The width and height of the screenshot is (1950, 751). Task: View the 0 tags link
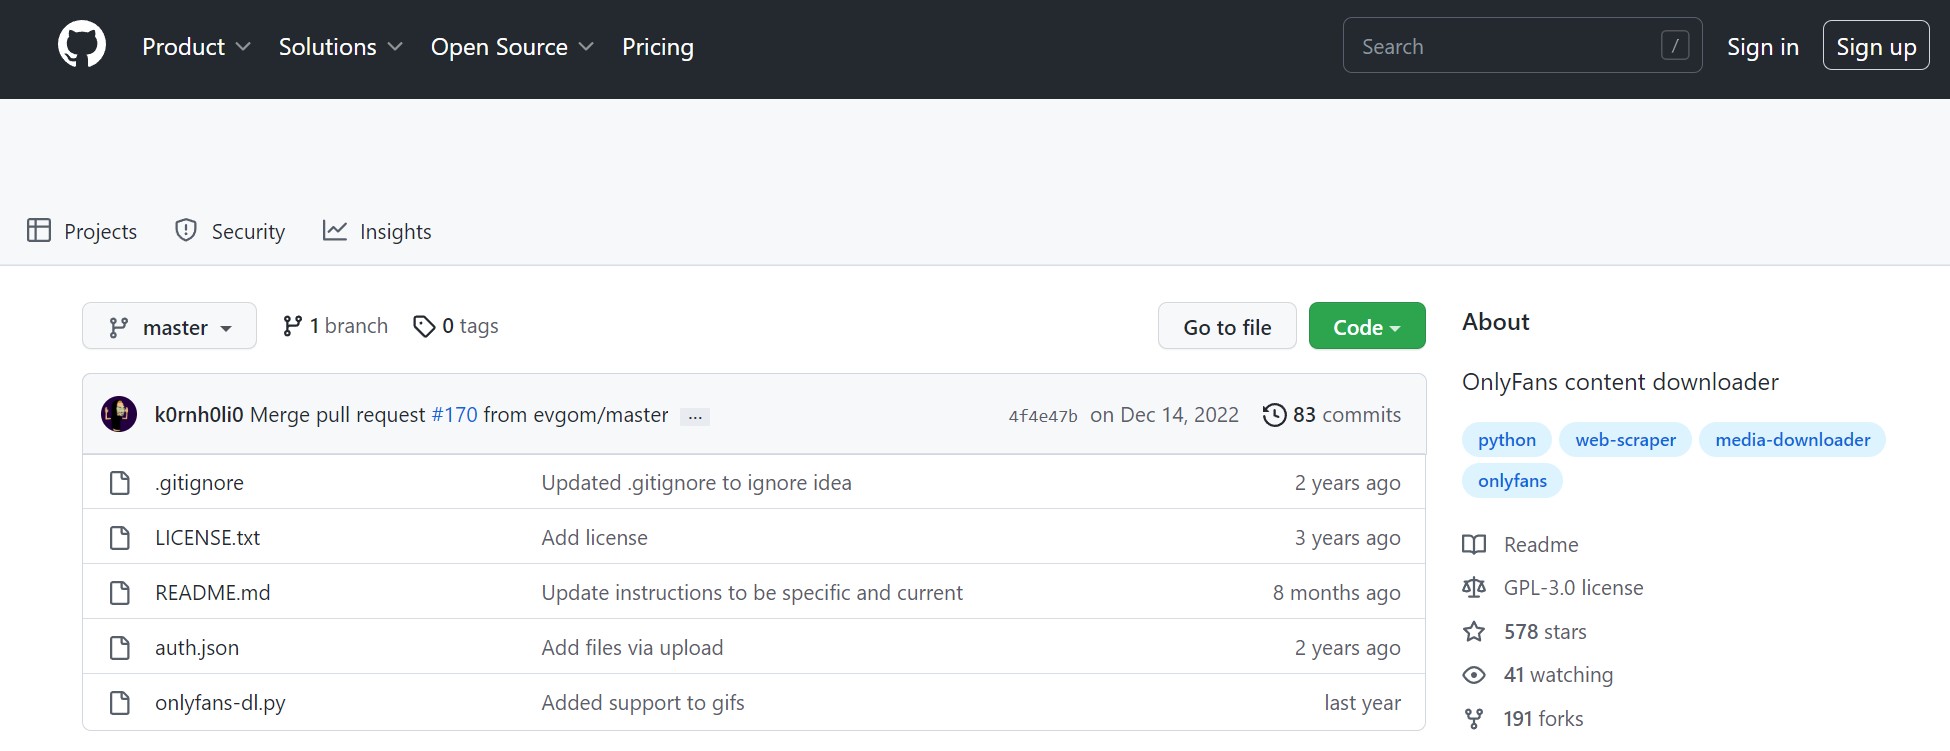tap(456, 326)
